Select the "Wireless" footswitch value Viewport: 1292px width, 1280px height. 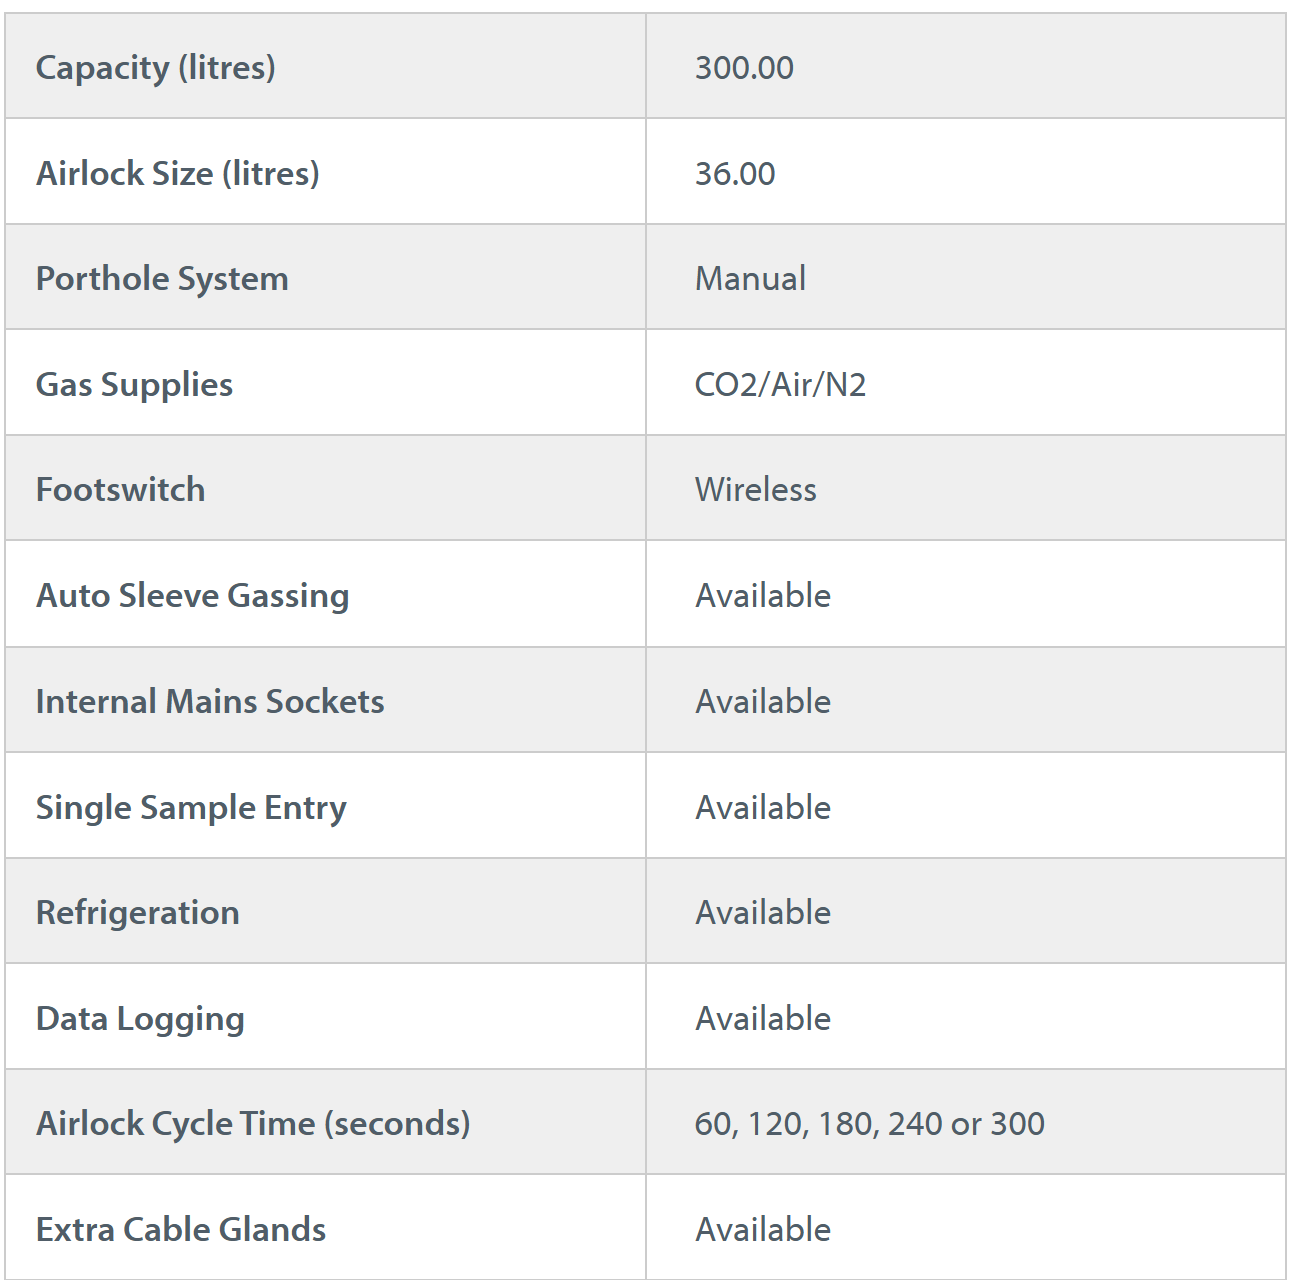(755, 490)
